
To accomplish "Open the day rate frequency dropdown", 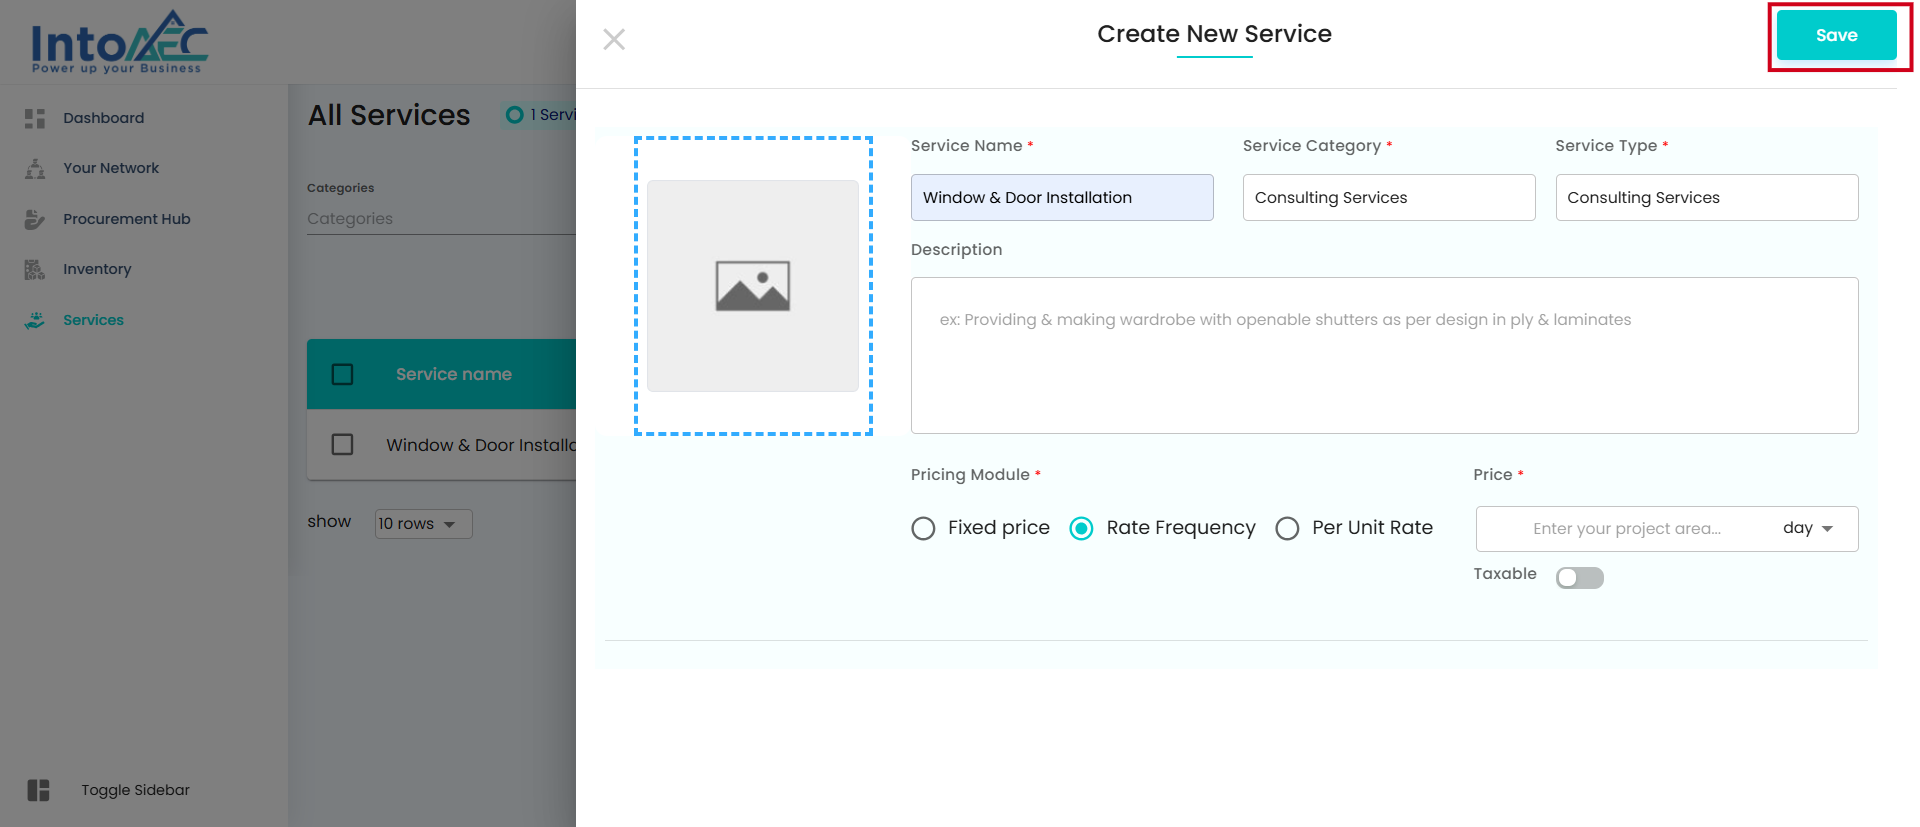I will tap(1807, 528).
